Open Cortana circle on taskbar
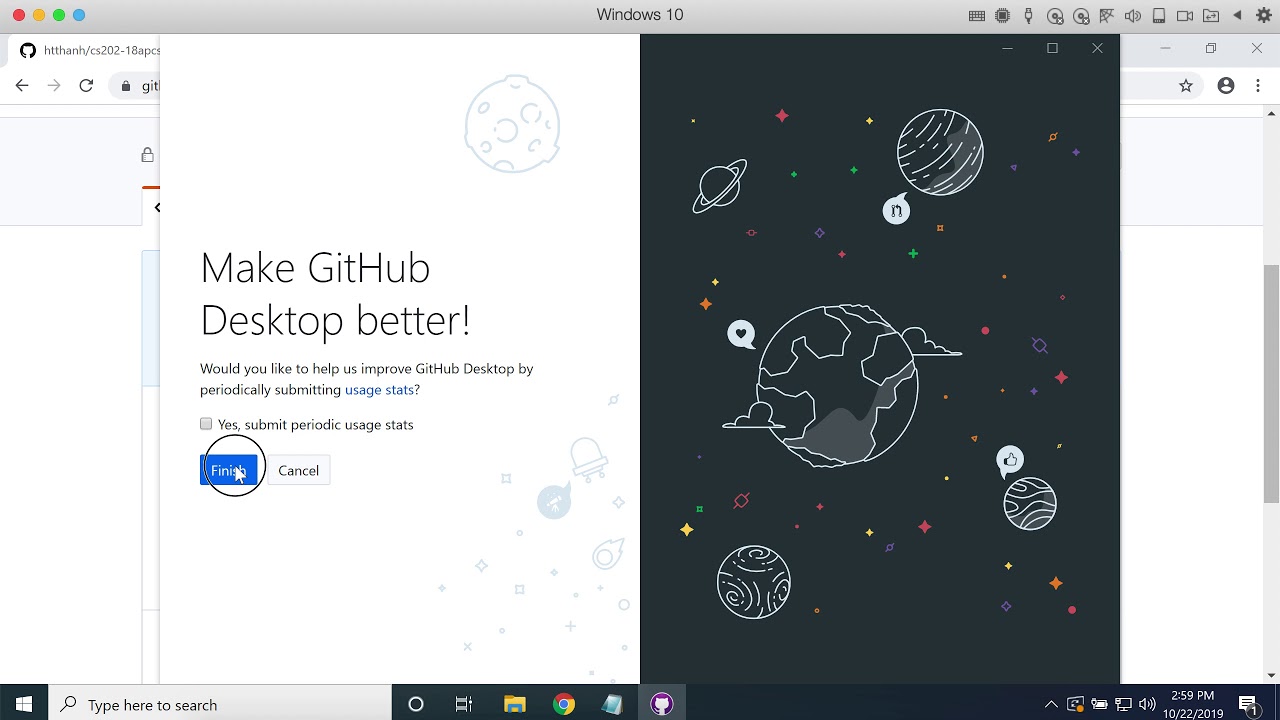This screenshot has width=1280, height=720. [x=416, y=704]
